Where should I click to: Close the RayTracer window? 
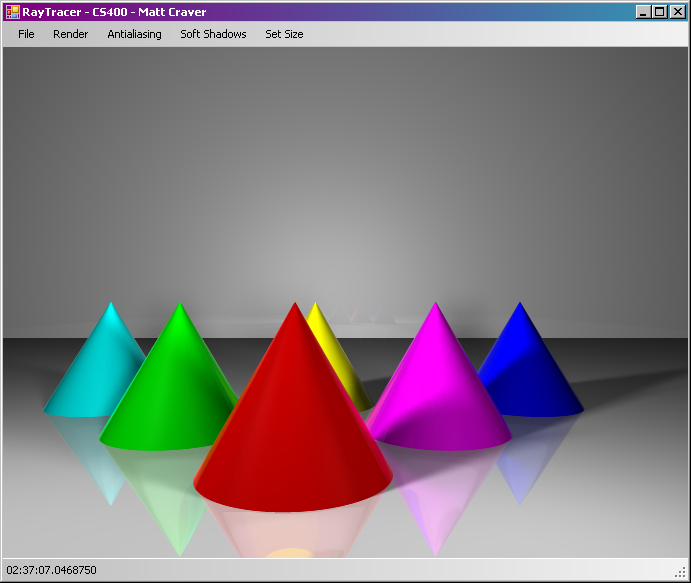[677, 12]
